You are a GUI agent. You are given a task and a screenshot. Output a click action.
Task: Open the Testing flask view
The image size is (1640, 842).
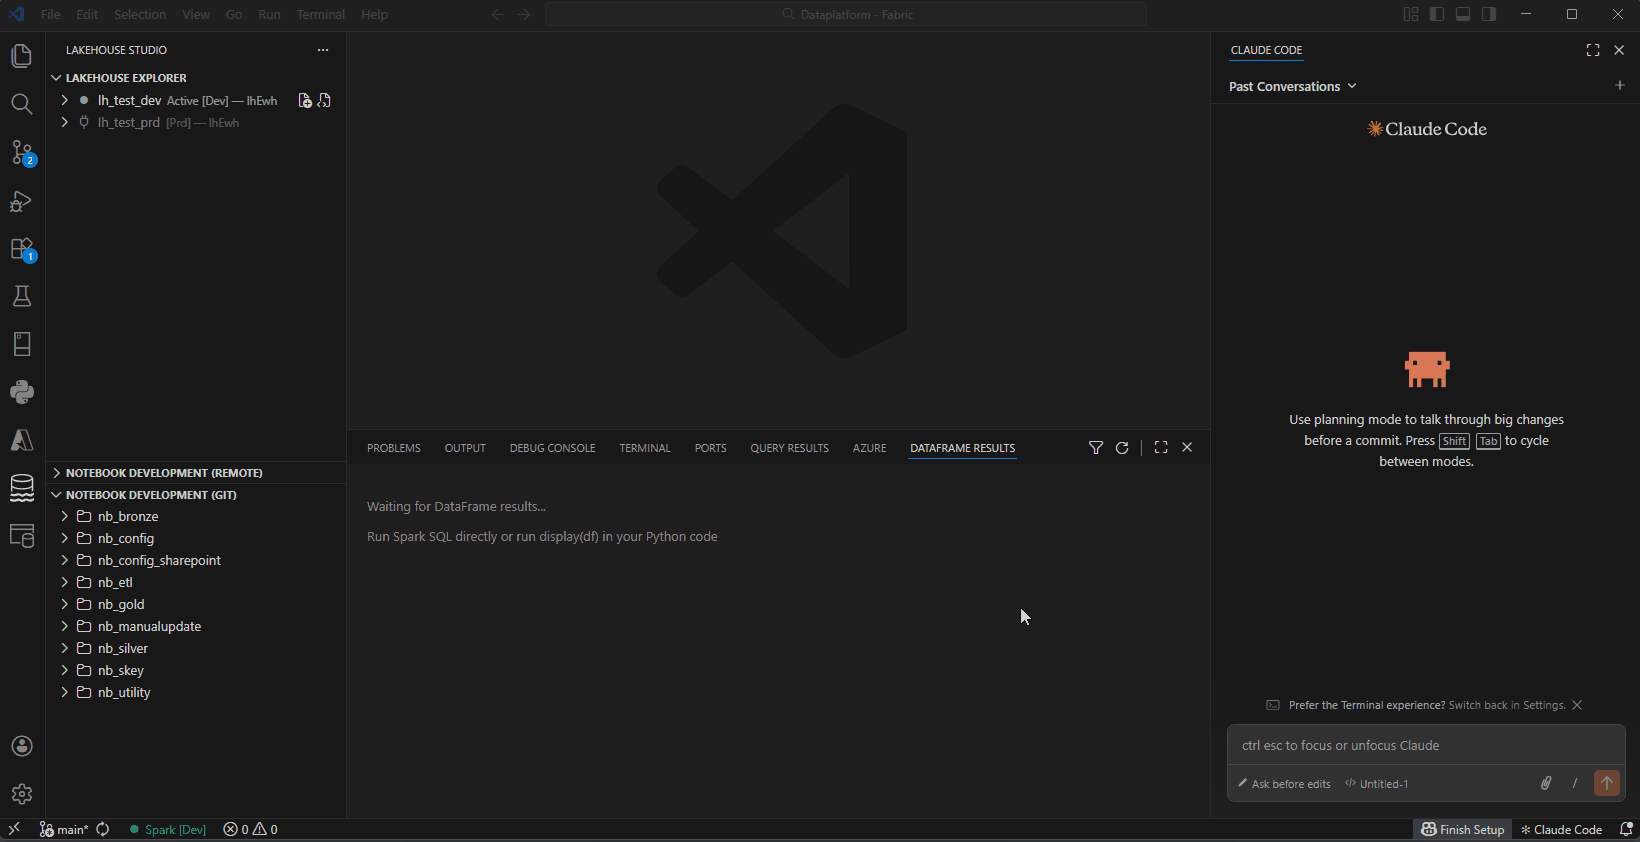[22, 296]
